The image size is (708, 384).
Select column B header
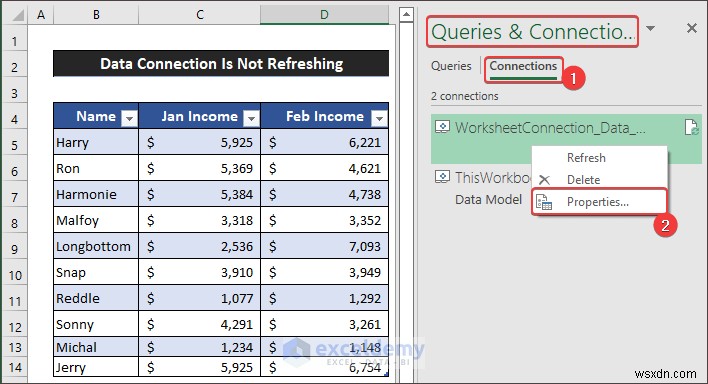click(96, 15)
